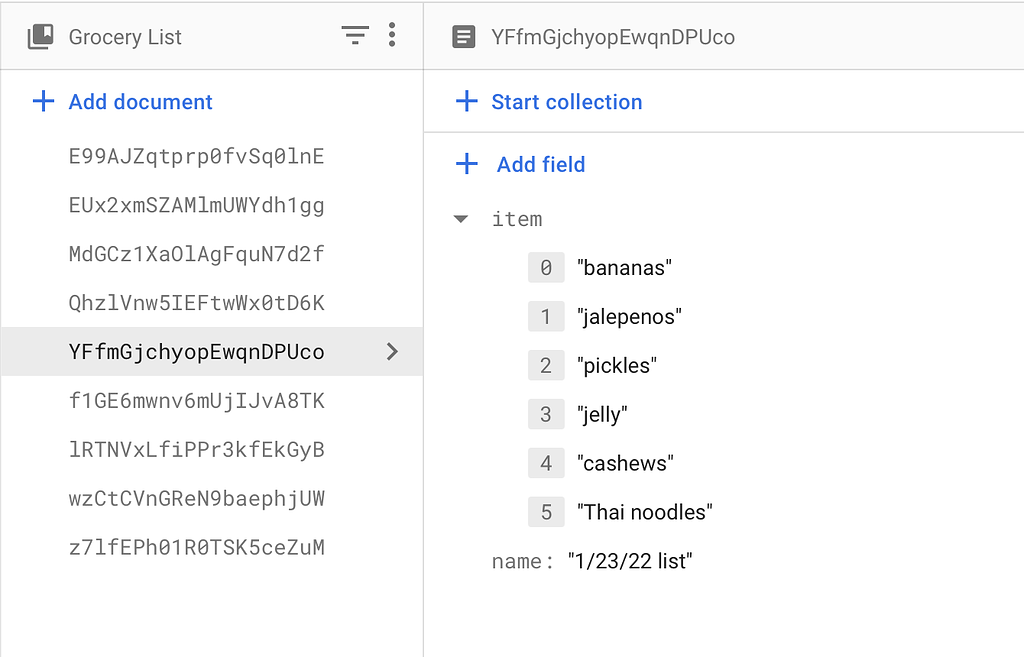The width and height of the screenshot is (1024, 657).
Task: Click the Thai noodles value
Action: tap(644, 511)
